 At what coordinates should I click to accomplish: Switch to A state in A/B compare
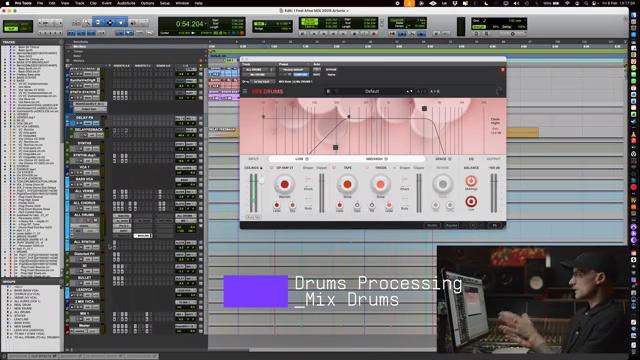click(x=419, y=91)
